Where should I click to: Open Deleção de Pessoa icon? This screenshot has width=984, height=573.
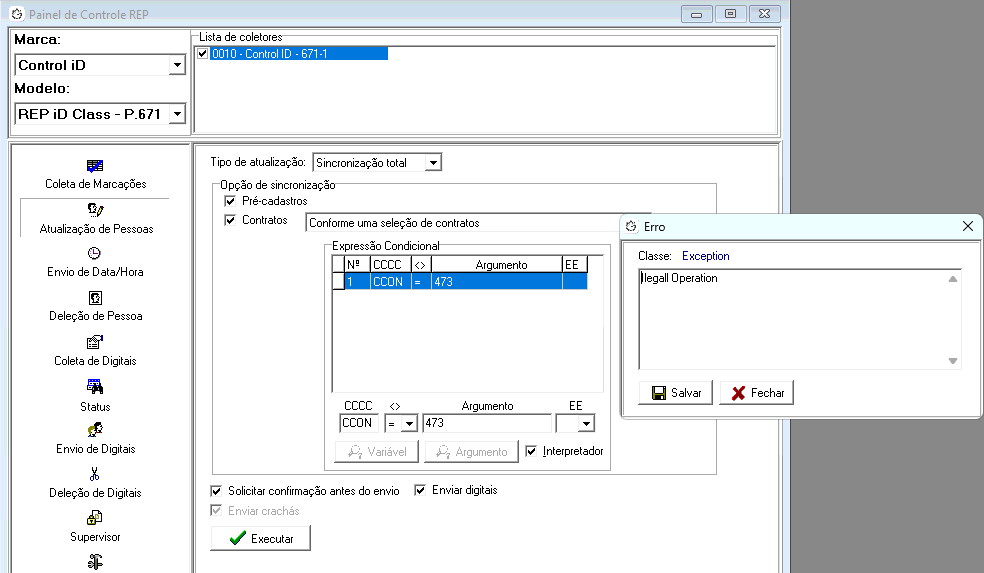coord(95,298)
